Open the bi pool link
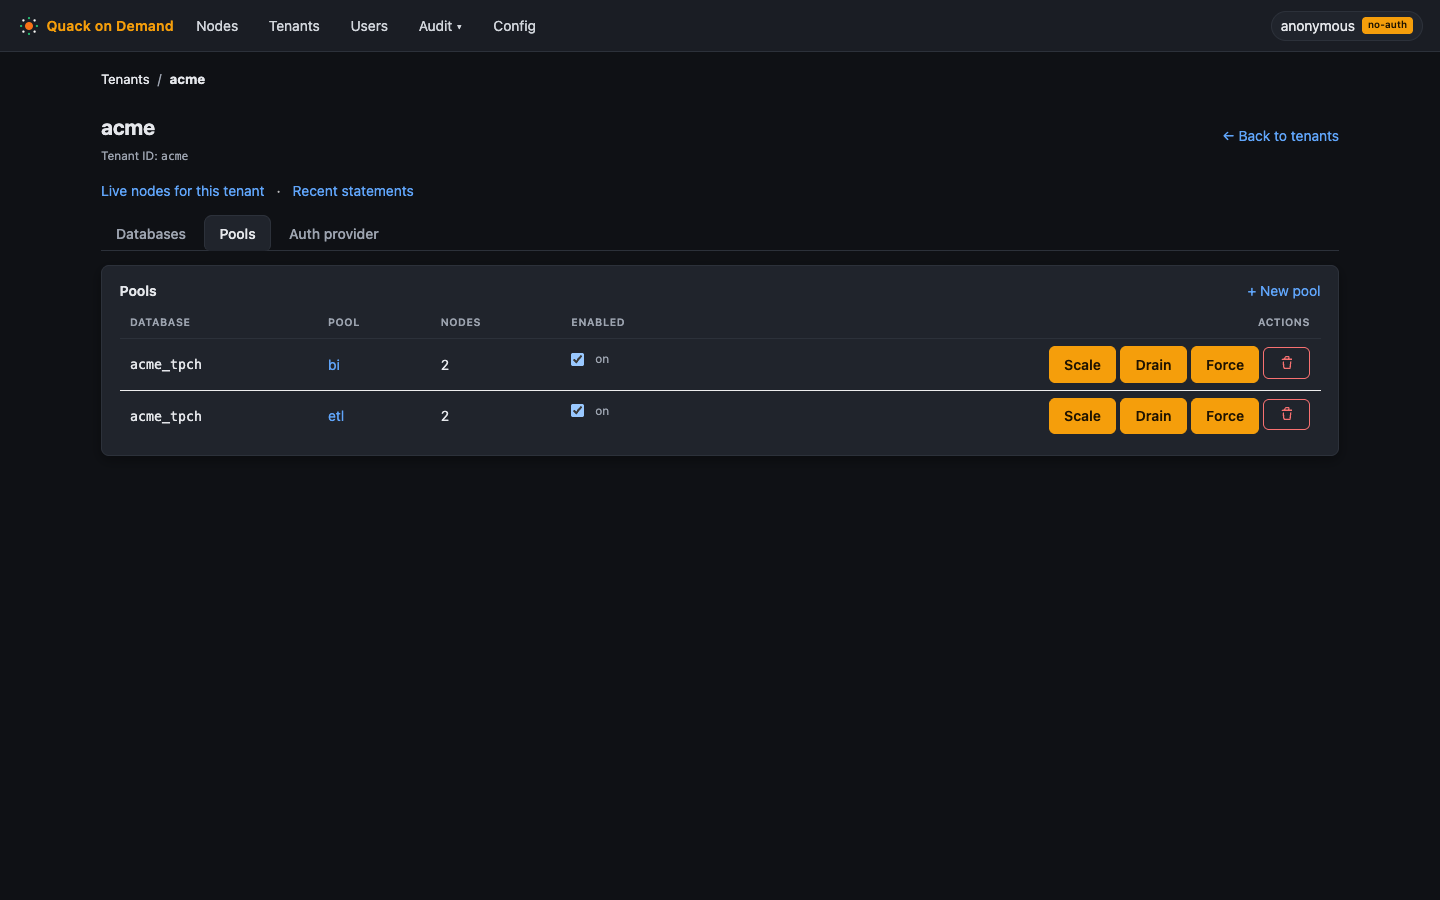Image resolution: width=1440 pixels, height=900 pixels. point(334,365)
